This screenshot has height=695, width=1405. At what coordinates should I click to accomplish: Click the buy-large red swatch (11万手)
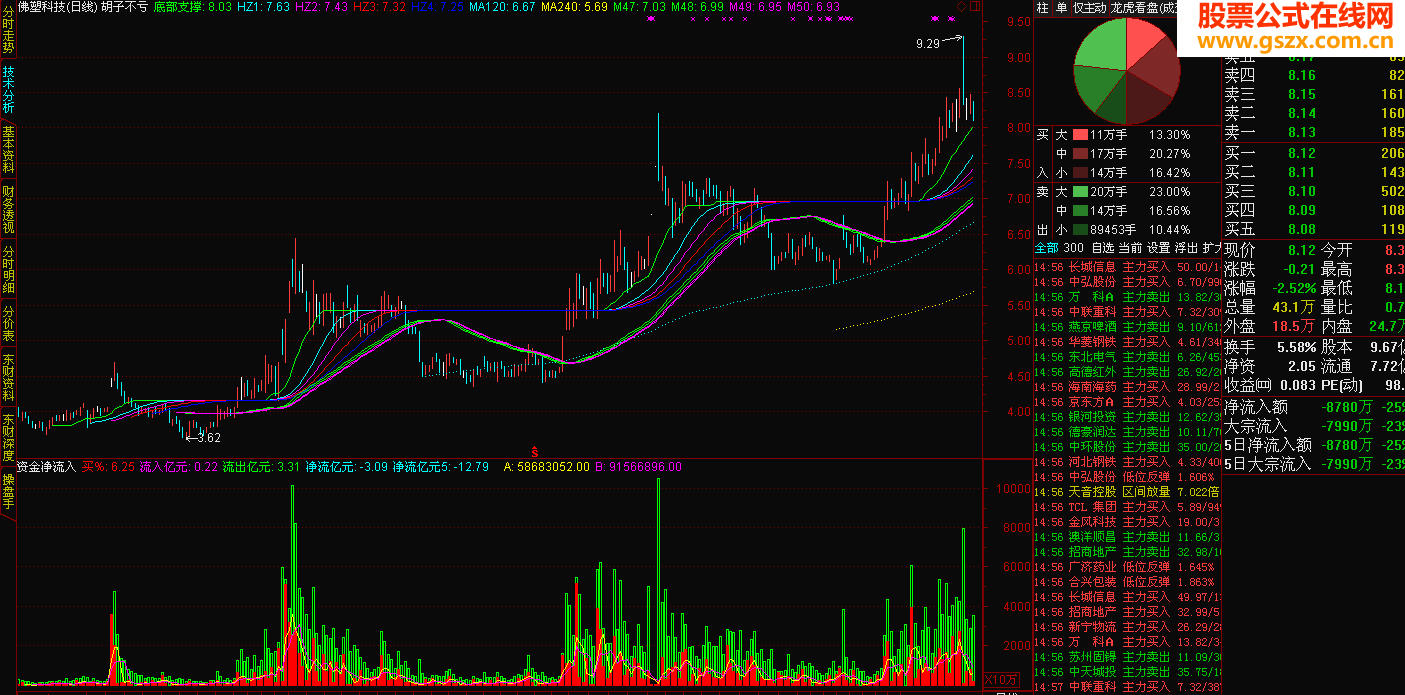click(1080, 135)
